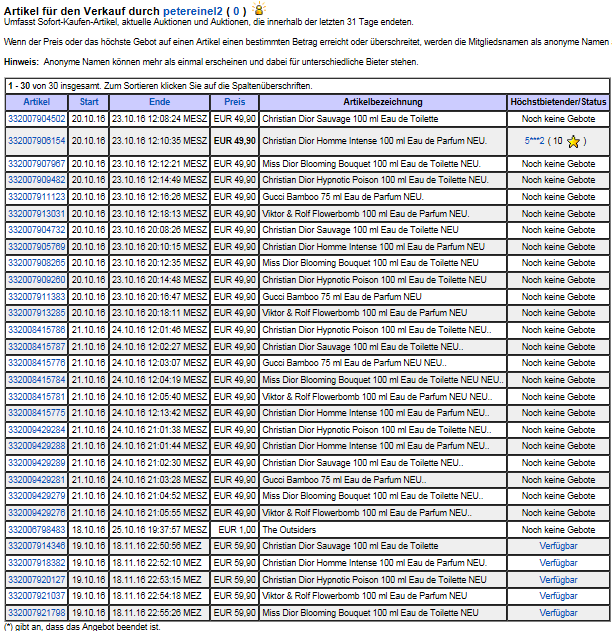This screenshot has height=631, width=612.
Task: Open item number 332007907967
Action: (x=37, y=164)
